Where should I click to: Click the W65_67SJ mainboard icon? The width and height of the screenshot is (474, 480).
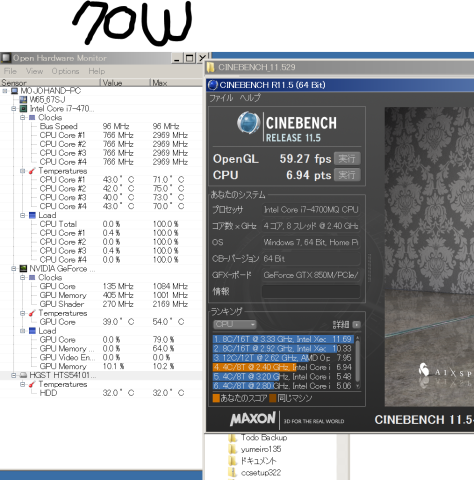pyautogui.click(x=23, y=100)
